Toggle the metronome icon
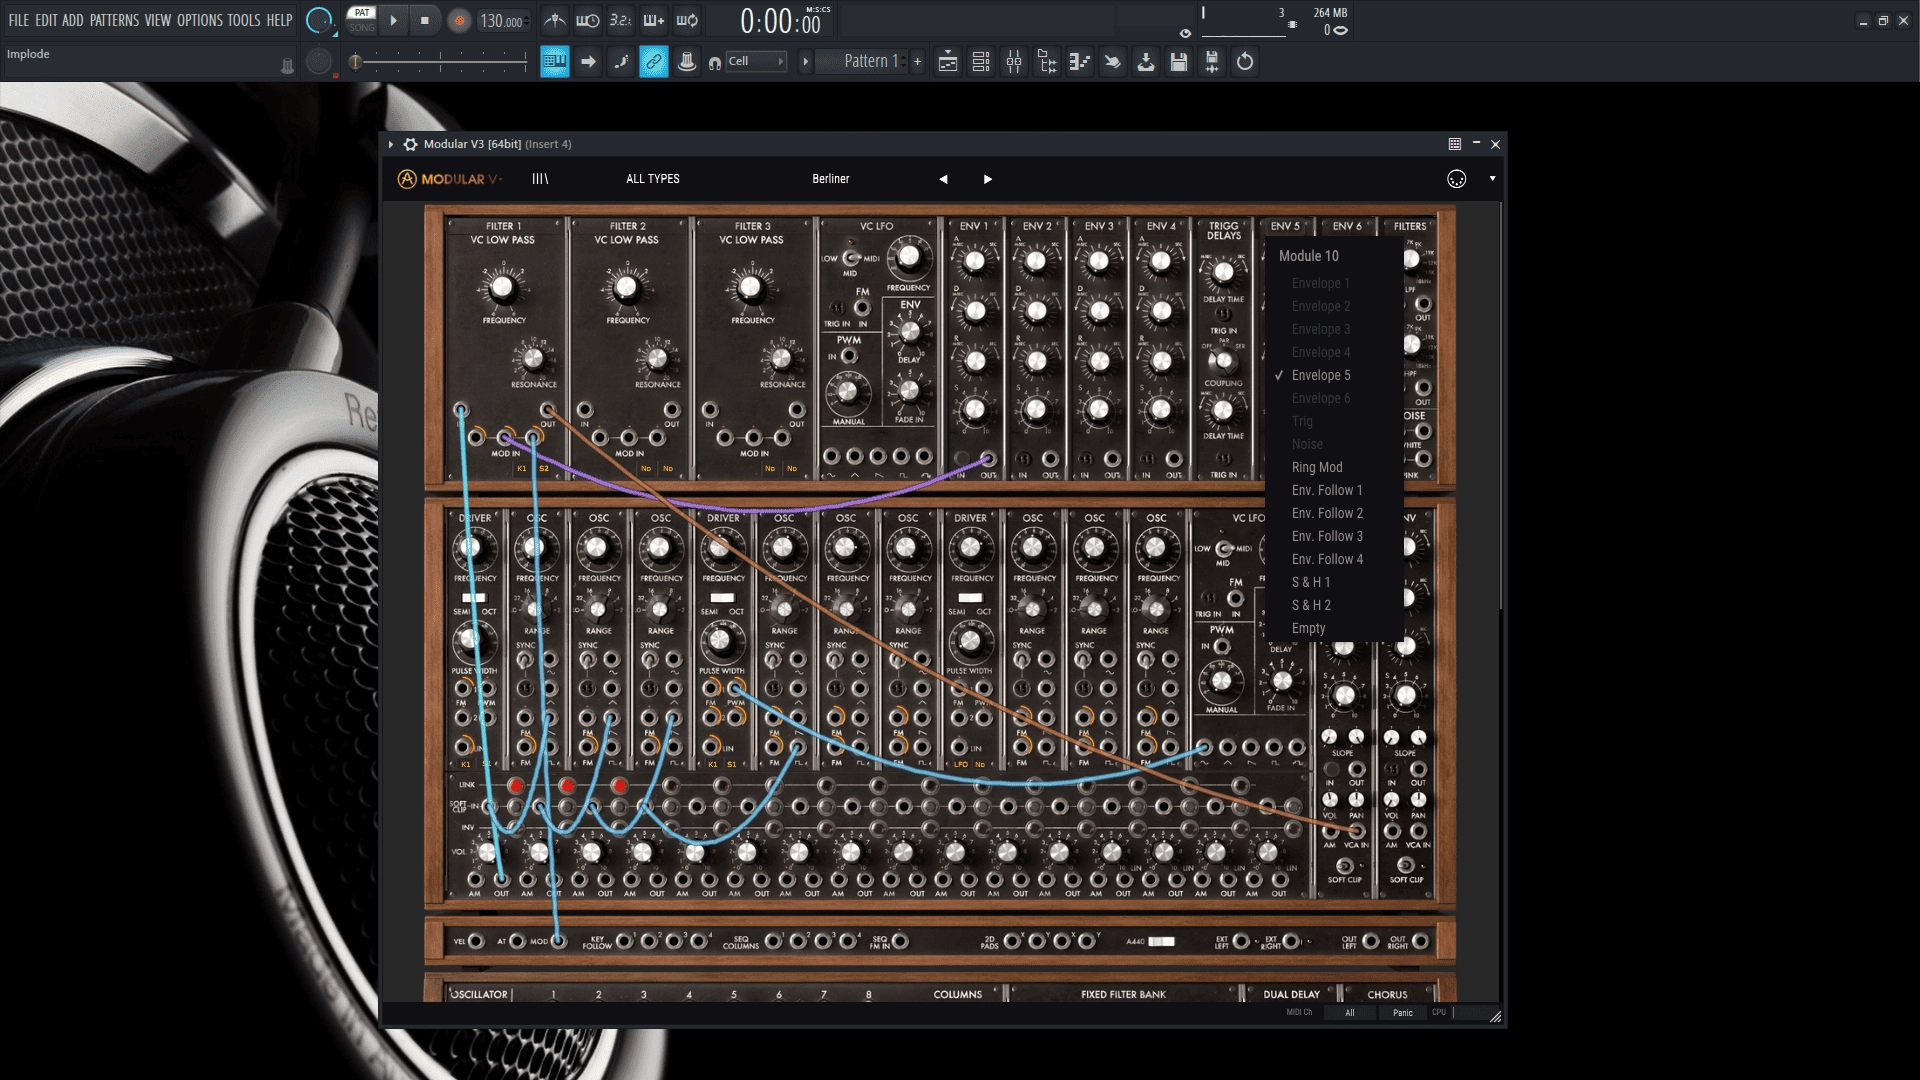Viewport: 1920px width, 1080px height. coord(555,20)
